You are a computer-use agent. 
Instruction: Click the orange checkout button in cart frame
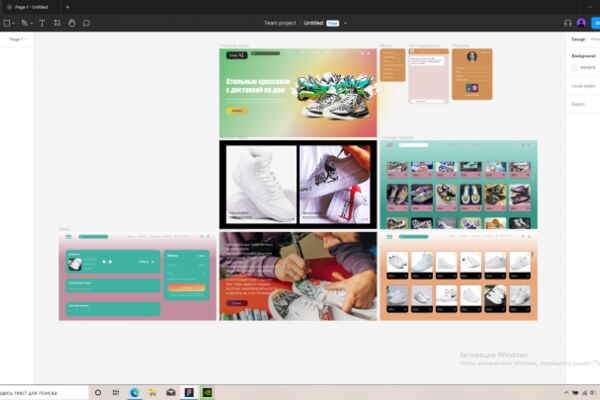coord(186,287)
